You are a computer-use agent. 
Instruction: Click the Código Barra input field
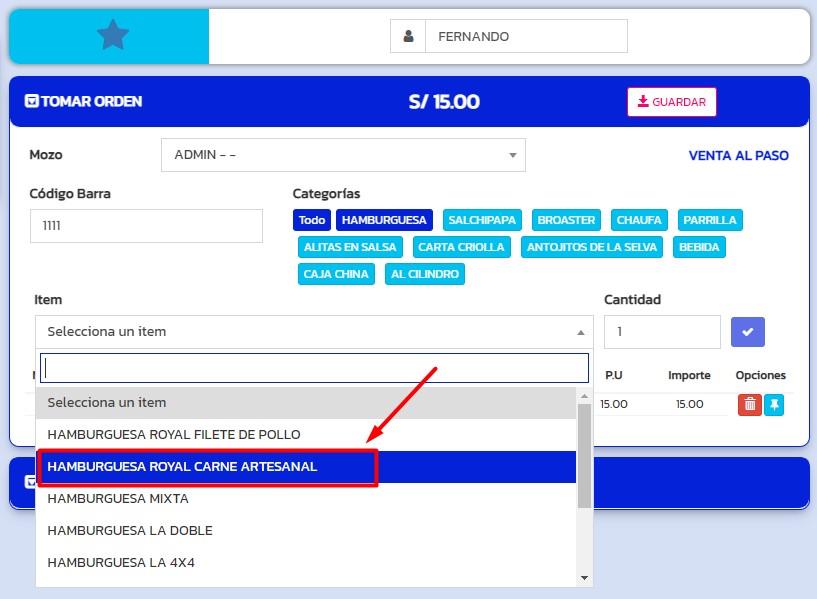pyautogui.click(x=146, y=226)
